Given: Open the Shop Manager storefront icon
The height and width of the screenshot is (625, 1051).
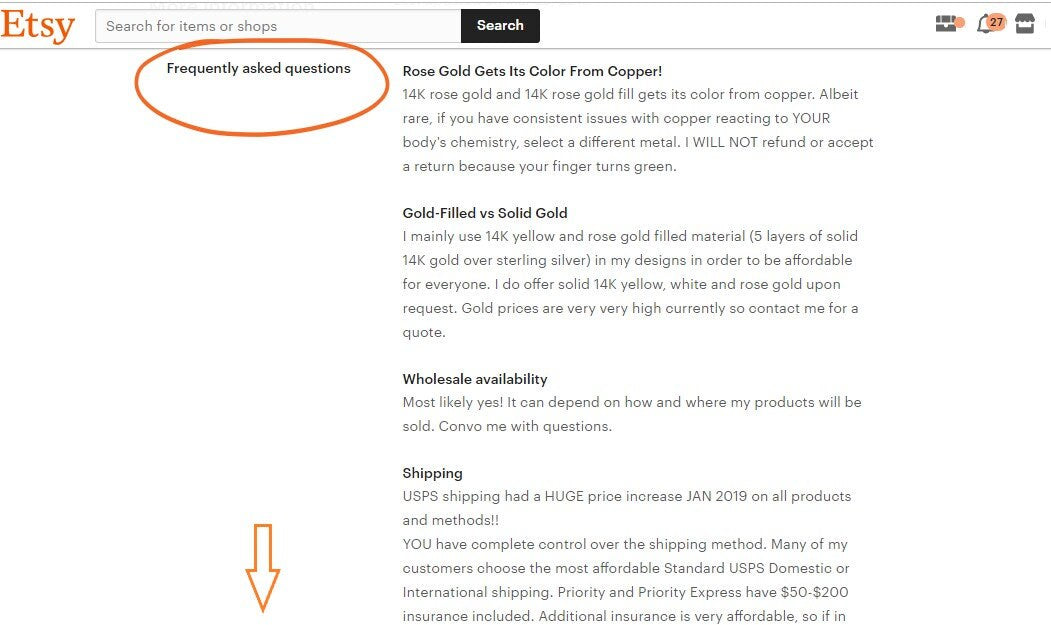Looking at the screenshot, I should click(x=1024, y=23).
